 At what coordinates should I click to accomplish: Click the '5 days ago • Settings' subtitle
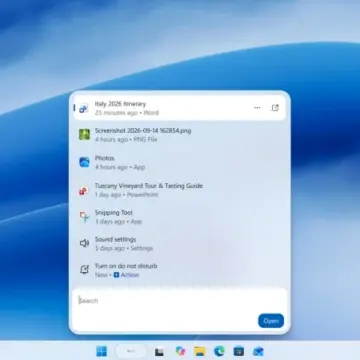coord(124,248)
